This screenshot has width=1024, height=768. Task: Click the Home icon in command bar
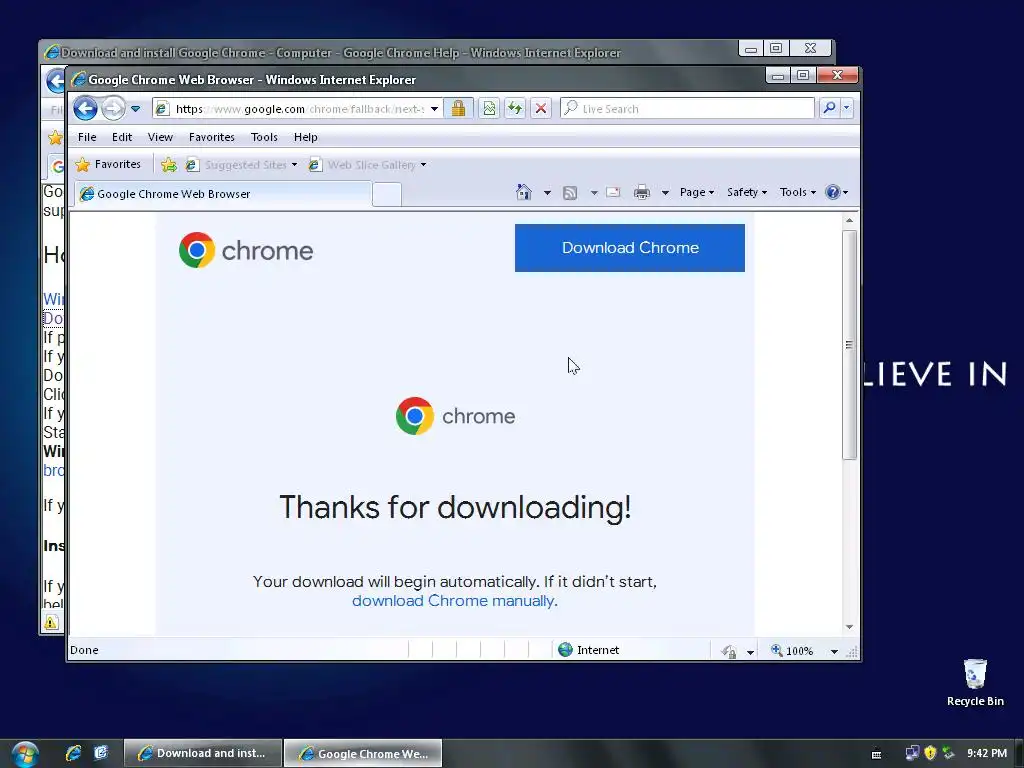(524, 192)
